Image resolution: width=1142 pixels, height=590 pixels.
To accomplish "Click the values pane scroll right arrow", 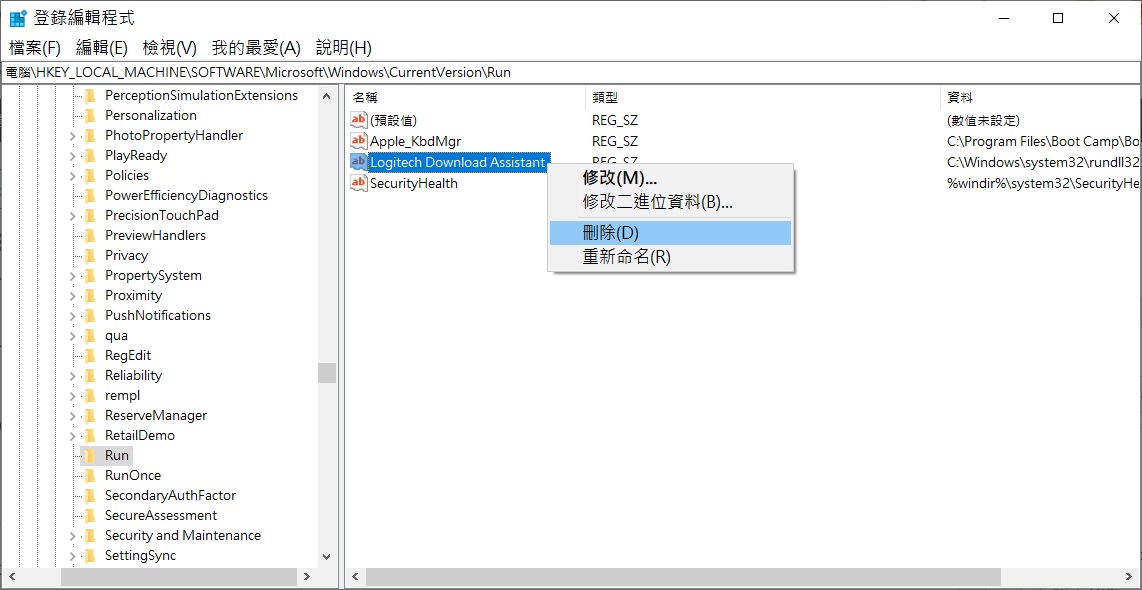I will pyautogui.click(x=1131, y=577).
